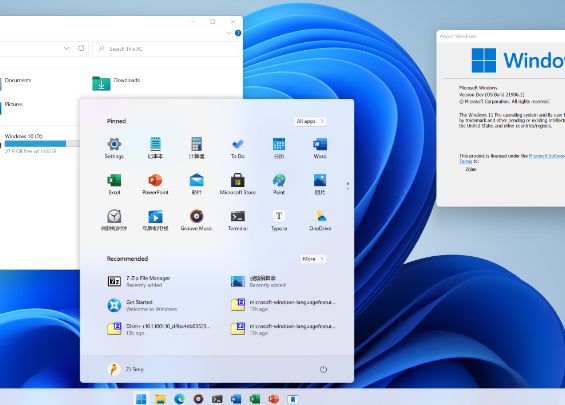The width and height of the screenshot is (565, 405).
Task: Open File Explorer from the taskbar
Action: pos(160,399)
